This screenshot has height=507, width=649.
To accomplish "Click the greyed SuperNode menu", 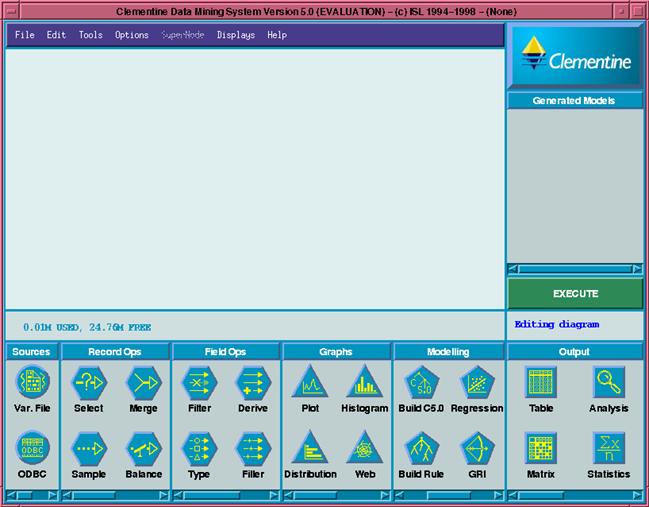I will tap(183, 35).
